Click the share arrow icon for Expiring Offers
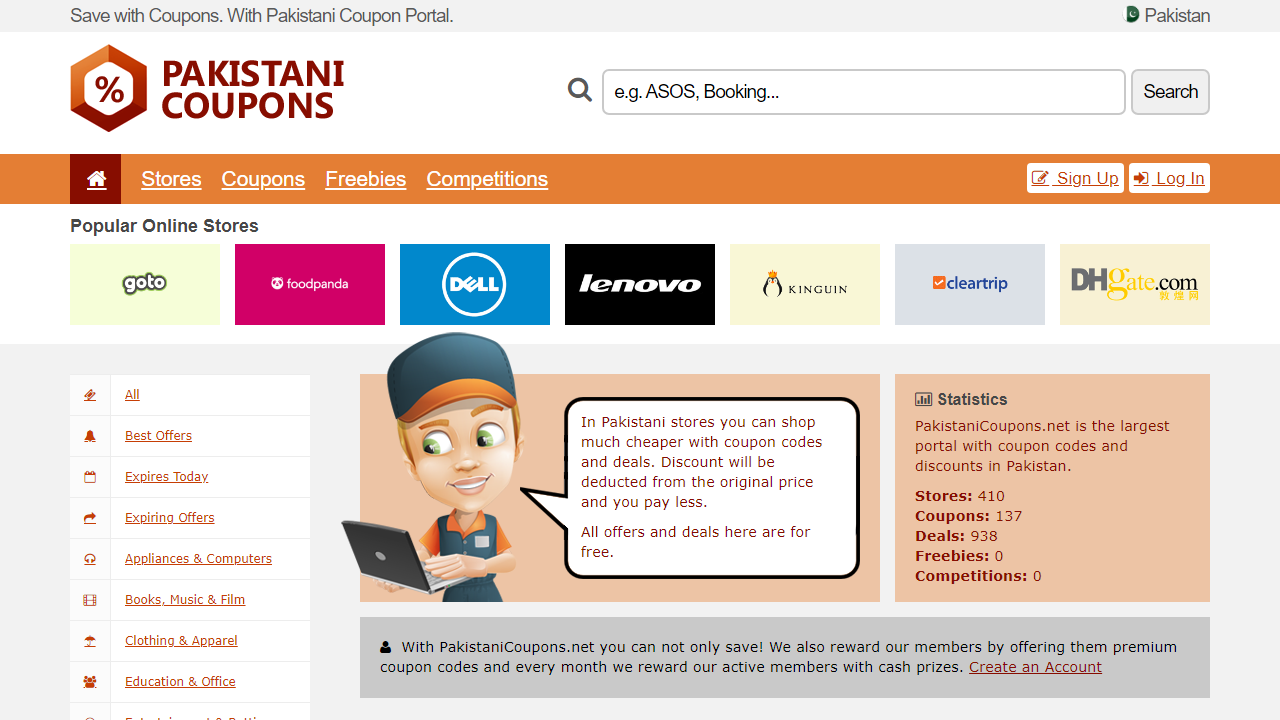This screenshot has width=1280, height=720. 89,517
